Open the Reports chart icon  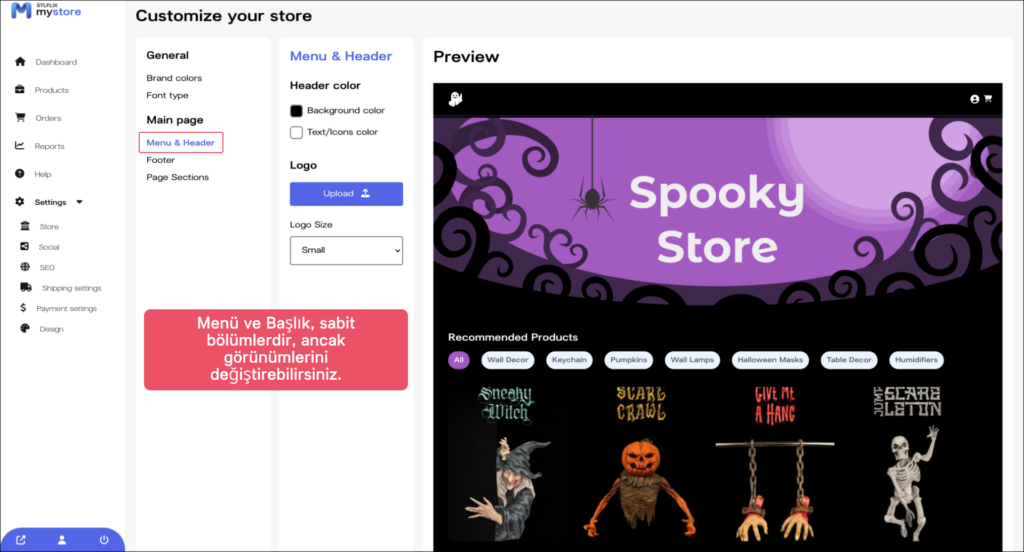point(20,146)
